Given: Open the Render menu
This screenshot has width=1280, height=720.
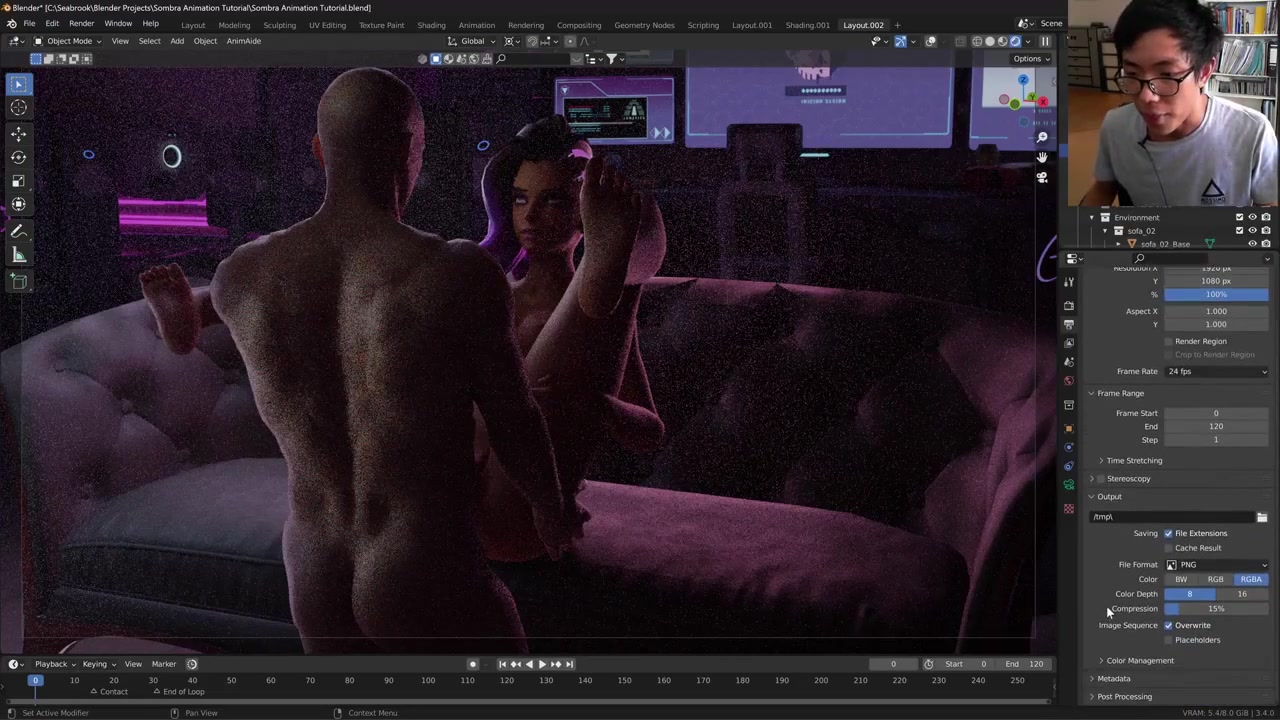Looking at the screenshot, I should [81, 24].
